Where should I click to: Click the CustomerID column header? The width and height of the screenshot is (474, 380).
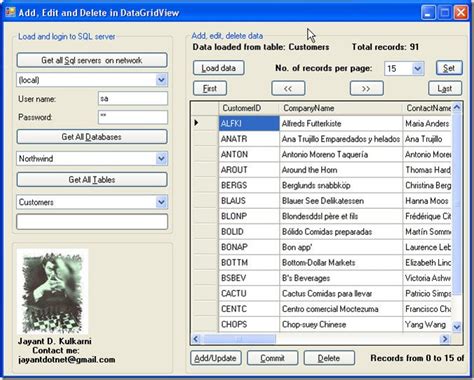pos(249,108)
